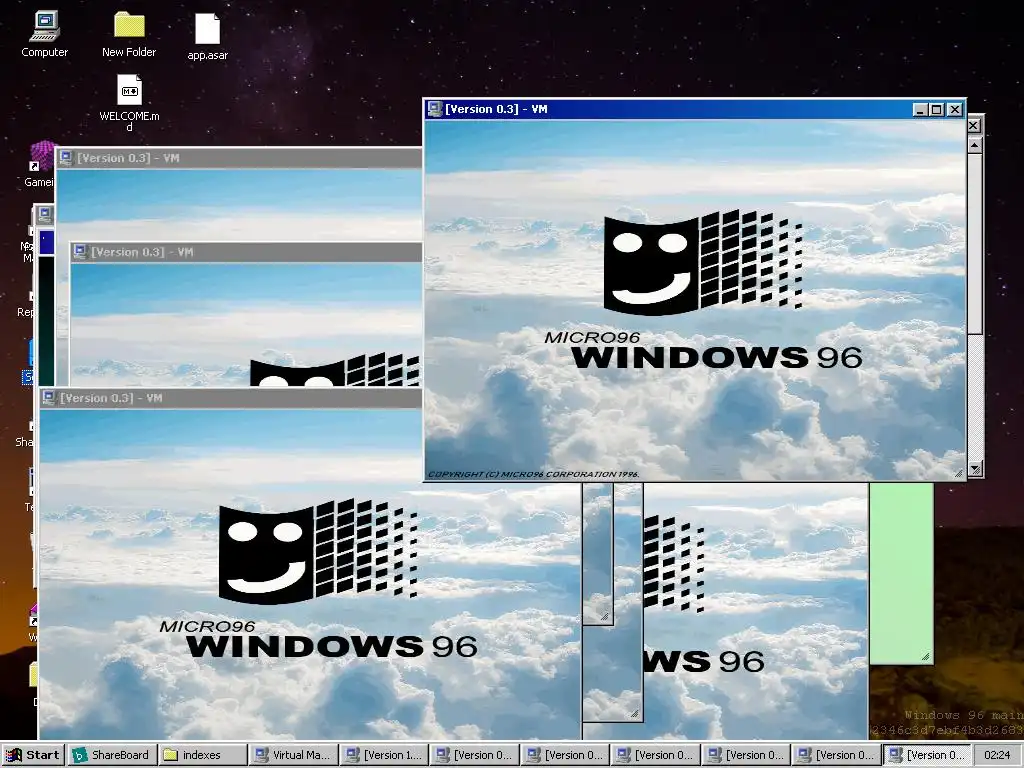The width and height of the screenshot is (1024, 768).
Task: Click the Start button on the taskbar
Action: point(33,755)
